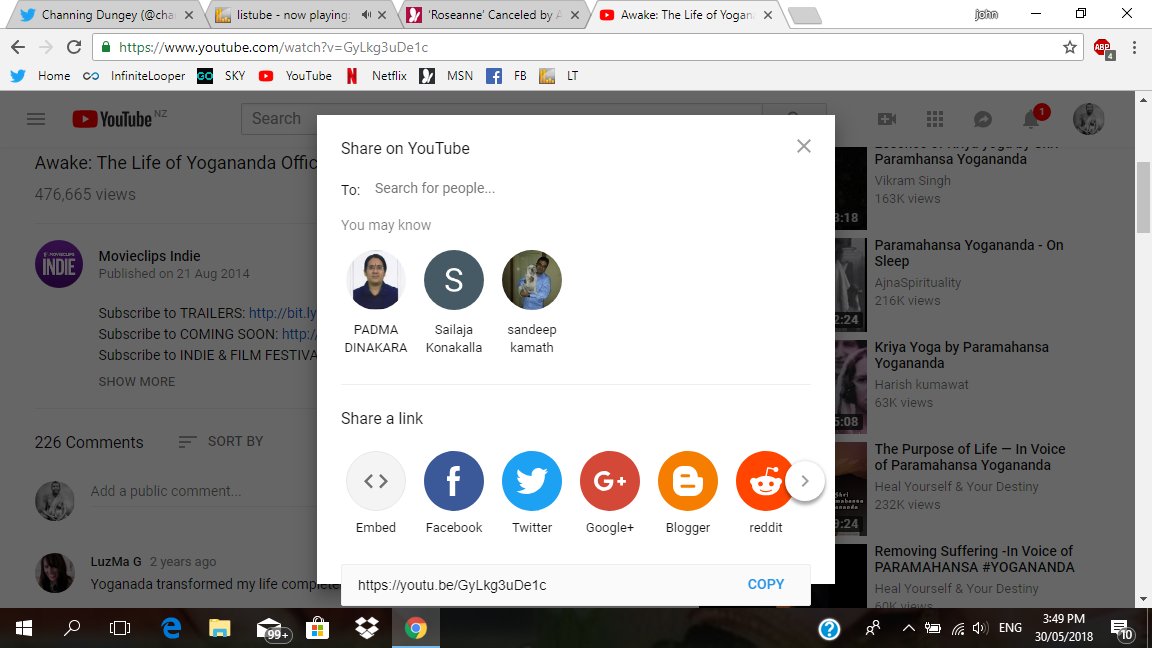Open Movieclips Indie channel avatar
Viewport: 1152px width, 648px height.
(59, 264)
